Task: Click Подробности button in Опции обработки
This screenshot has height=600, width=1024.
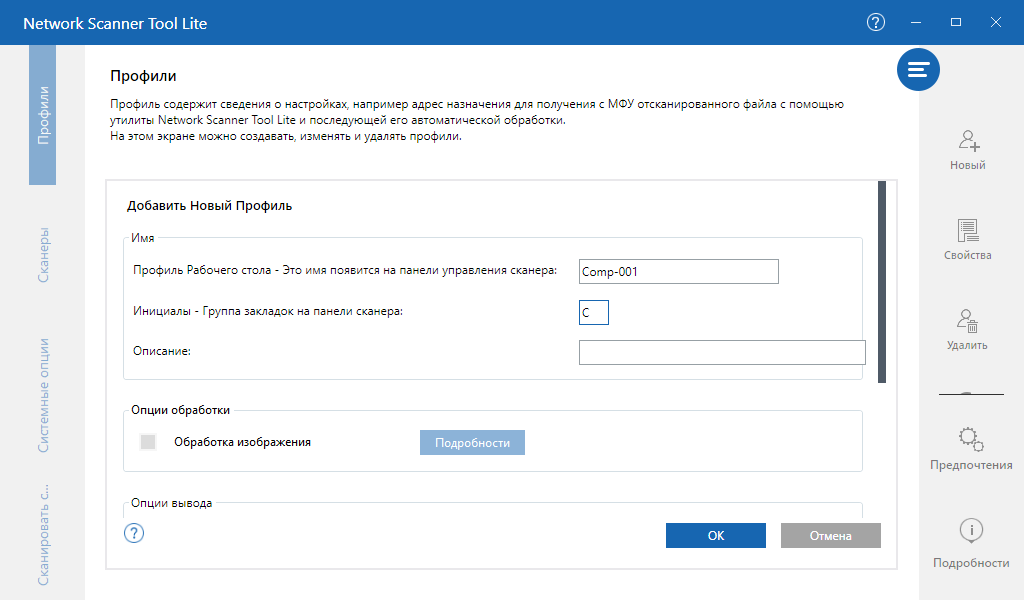Action: [472, 443]
